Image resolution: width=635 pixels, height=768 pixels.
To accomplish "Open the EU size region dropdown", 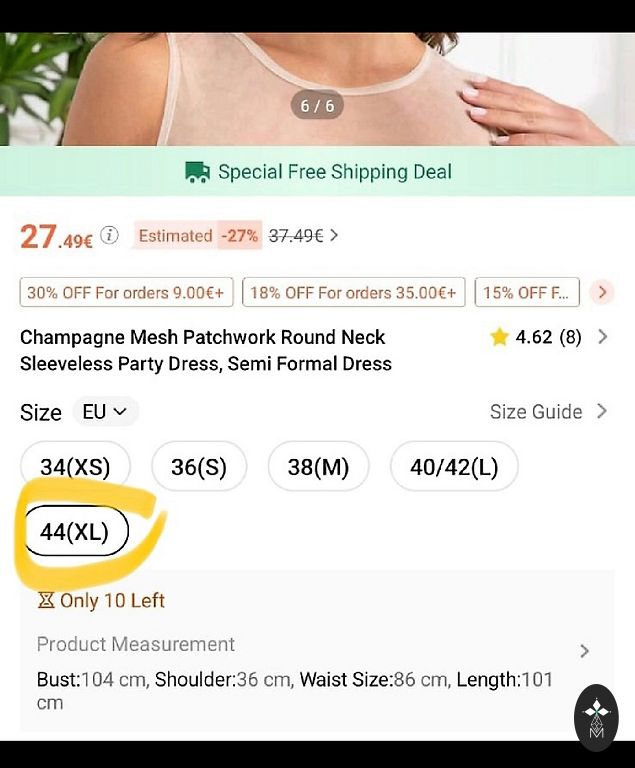I will coord(104,412).
